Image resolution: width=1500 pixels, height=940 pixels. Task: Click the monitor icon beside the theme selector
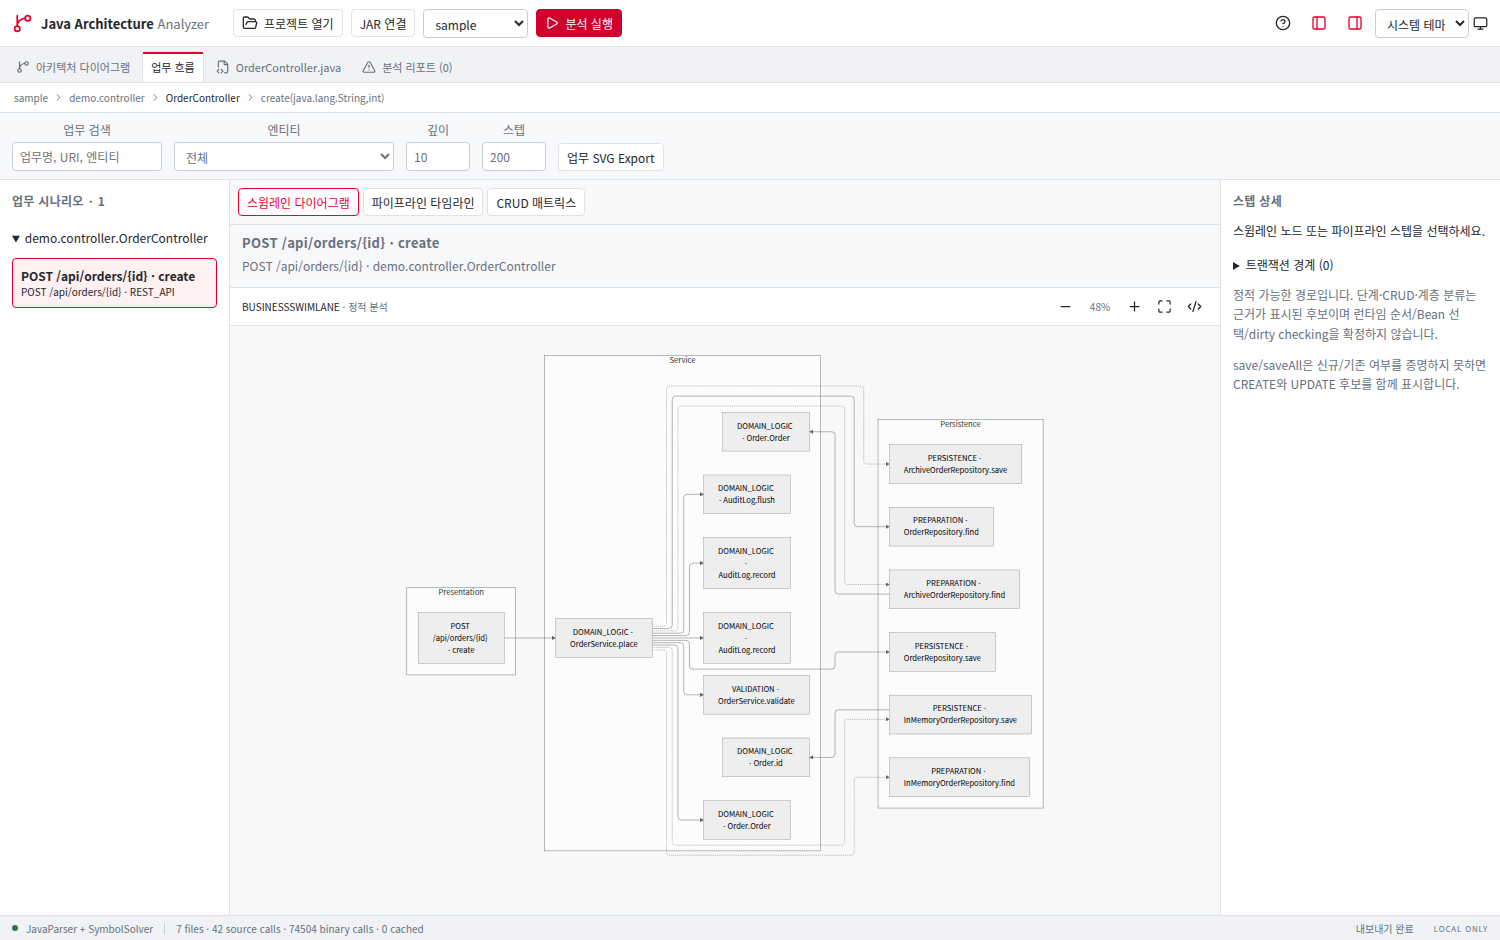coord(1481,23)
